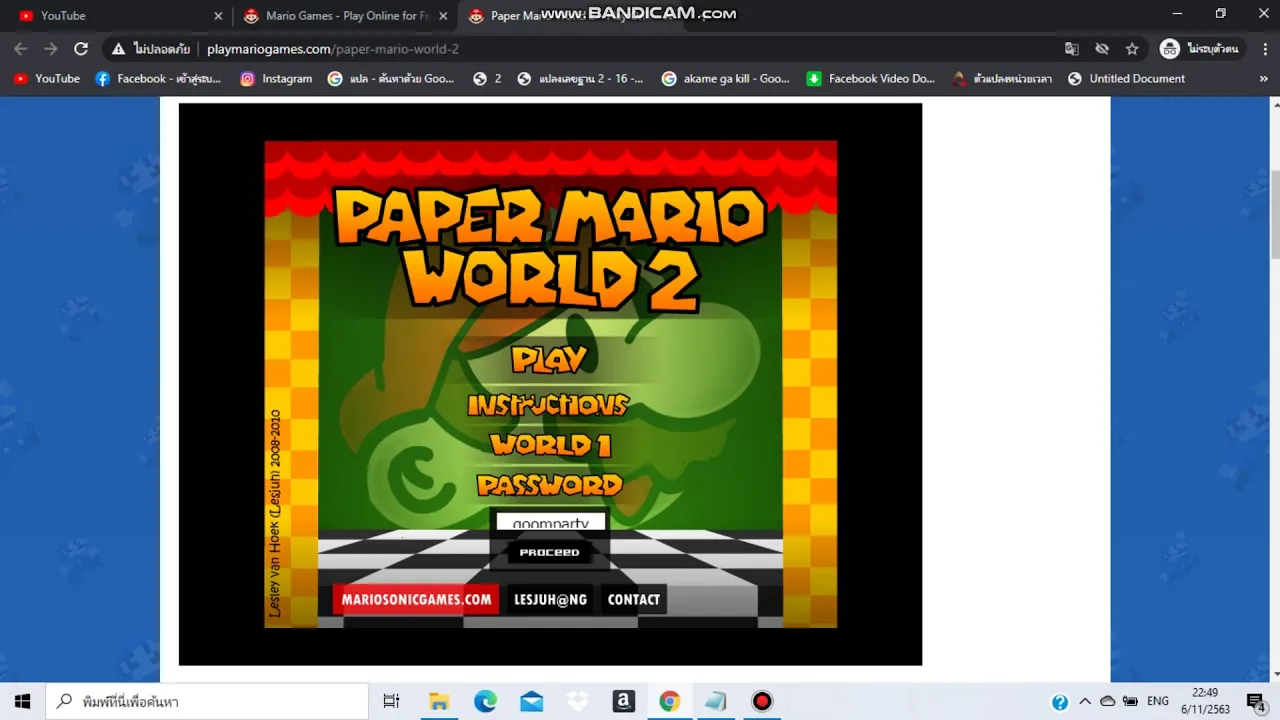Click the CONTACT link in game
1280x720 pixels.
click(633, 599)
